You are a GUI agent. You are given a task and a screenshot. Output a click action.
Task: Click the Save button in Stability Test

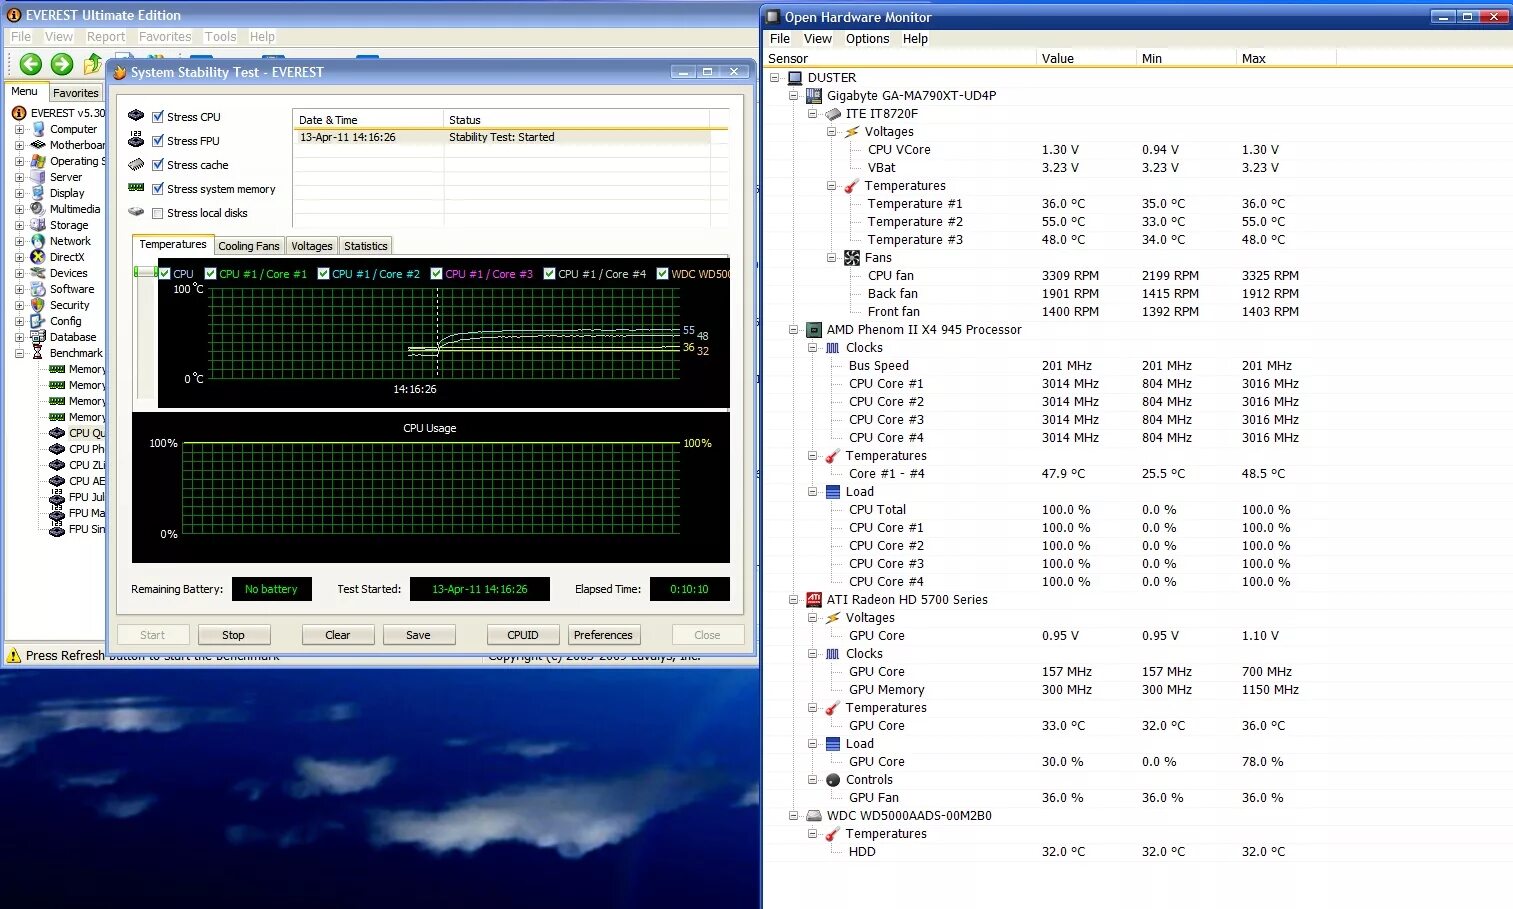[418, 635]
